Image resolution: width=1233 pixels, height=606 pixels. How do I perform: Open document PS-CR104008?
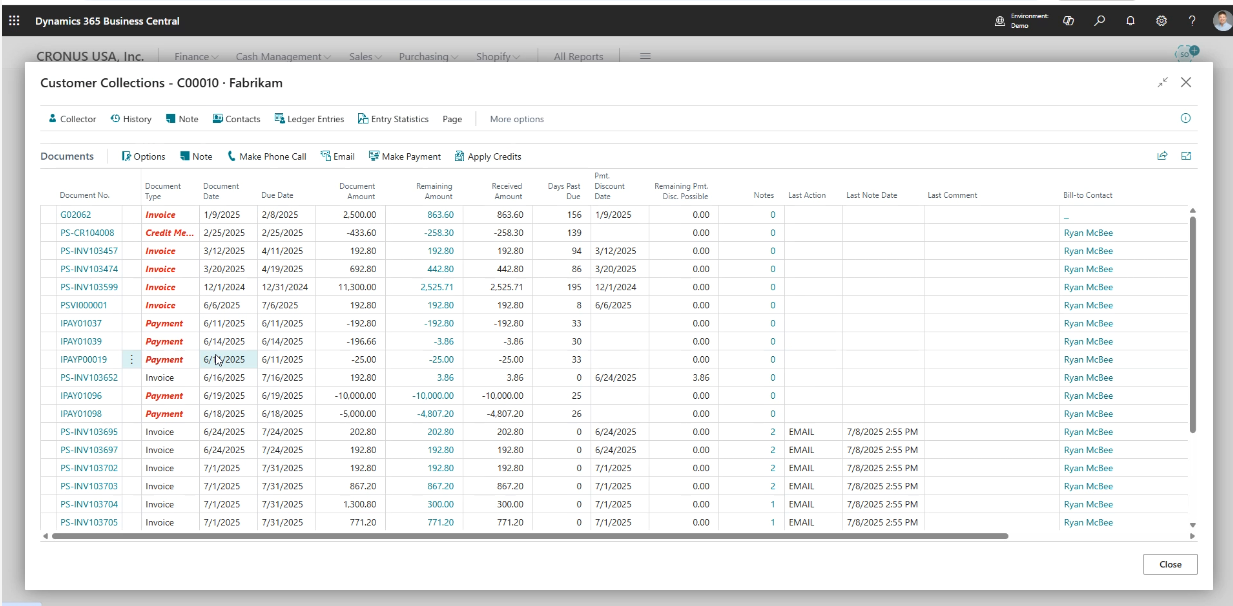click(87, 233)
